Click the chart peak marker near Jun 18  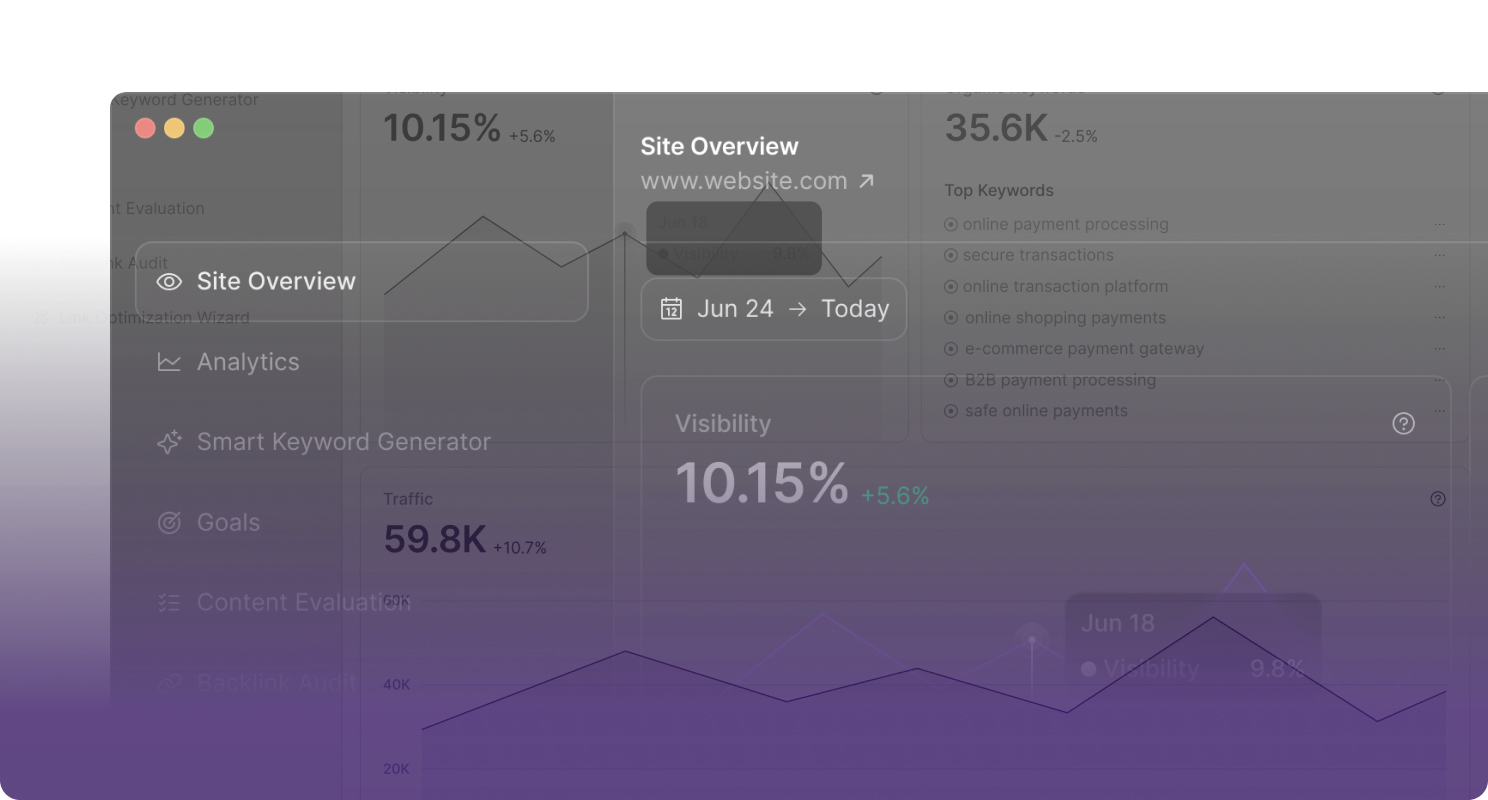coord(1030,637)
